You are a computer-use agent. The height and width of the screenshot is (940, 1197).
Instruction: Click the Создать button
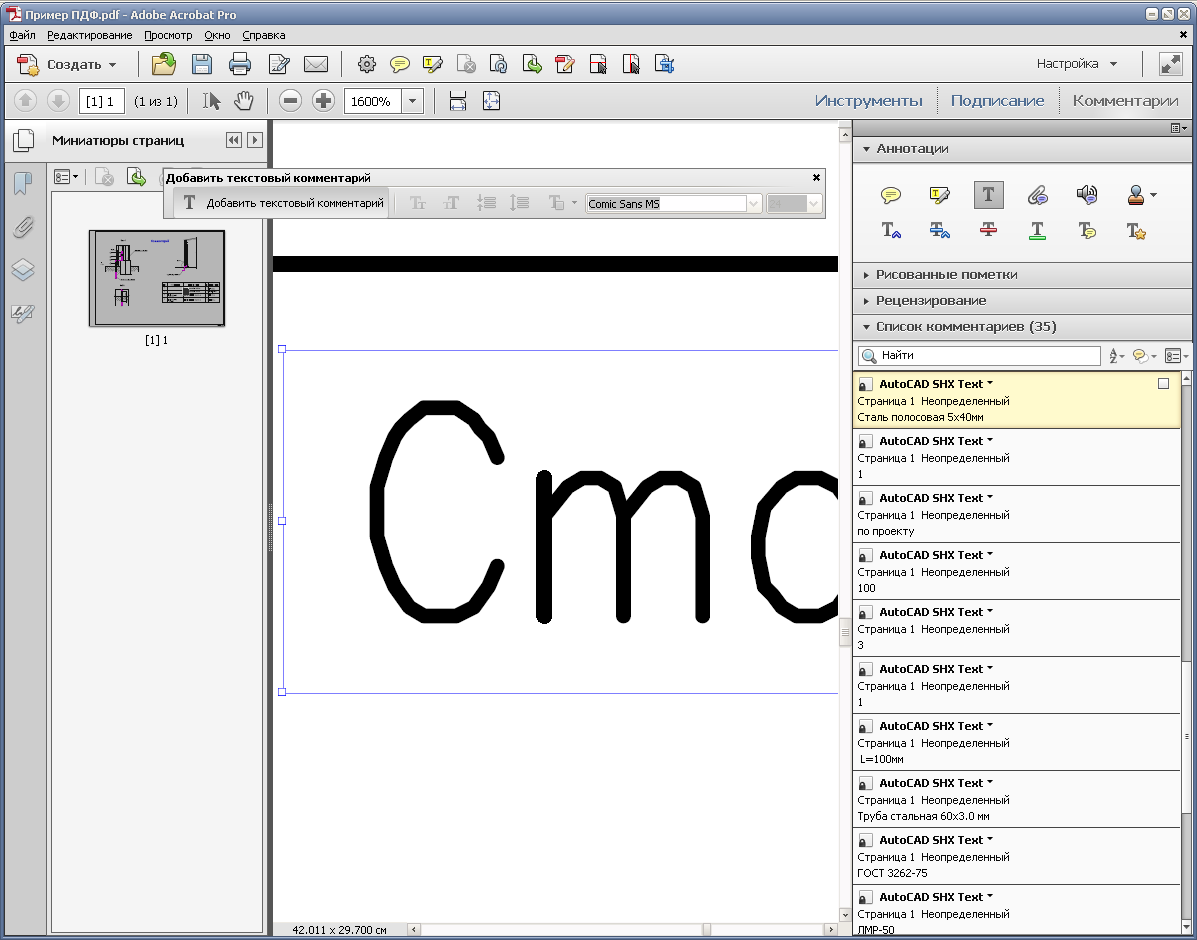pyautogui.click(x=67, y=65)
